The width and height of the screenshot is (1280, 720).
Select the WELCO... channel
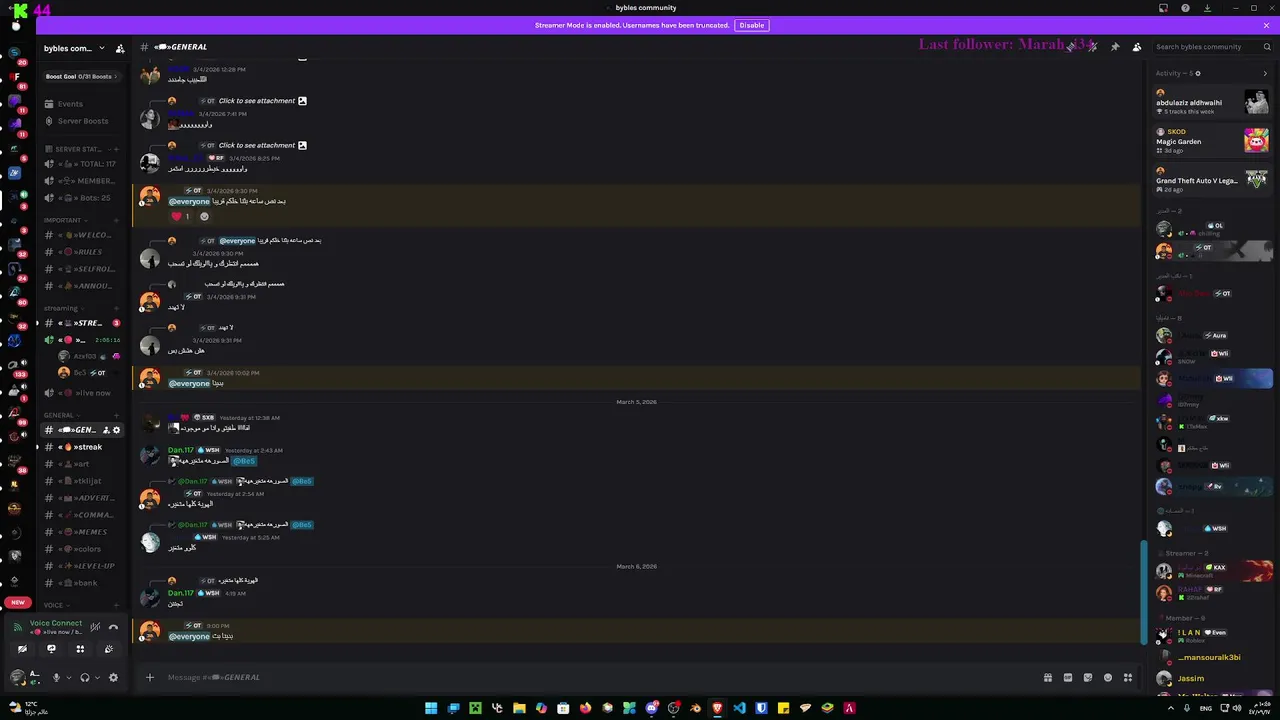82,235
